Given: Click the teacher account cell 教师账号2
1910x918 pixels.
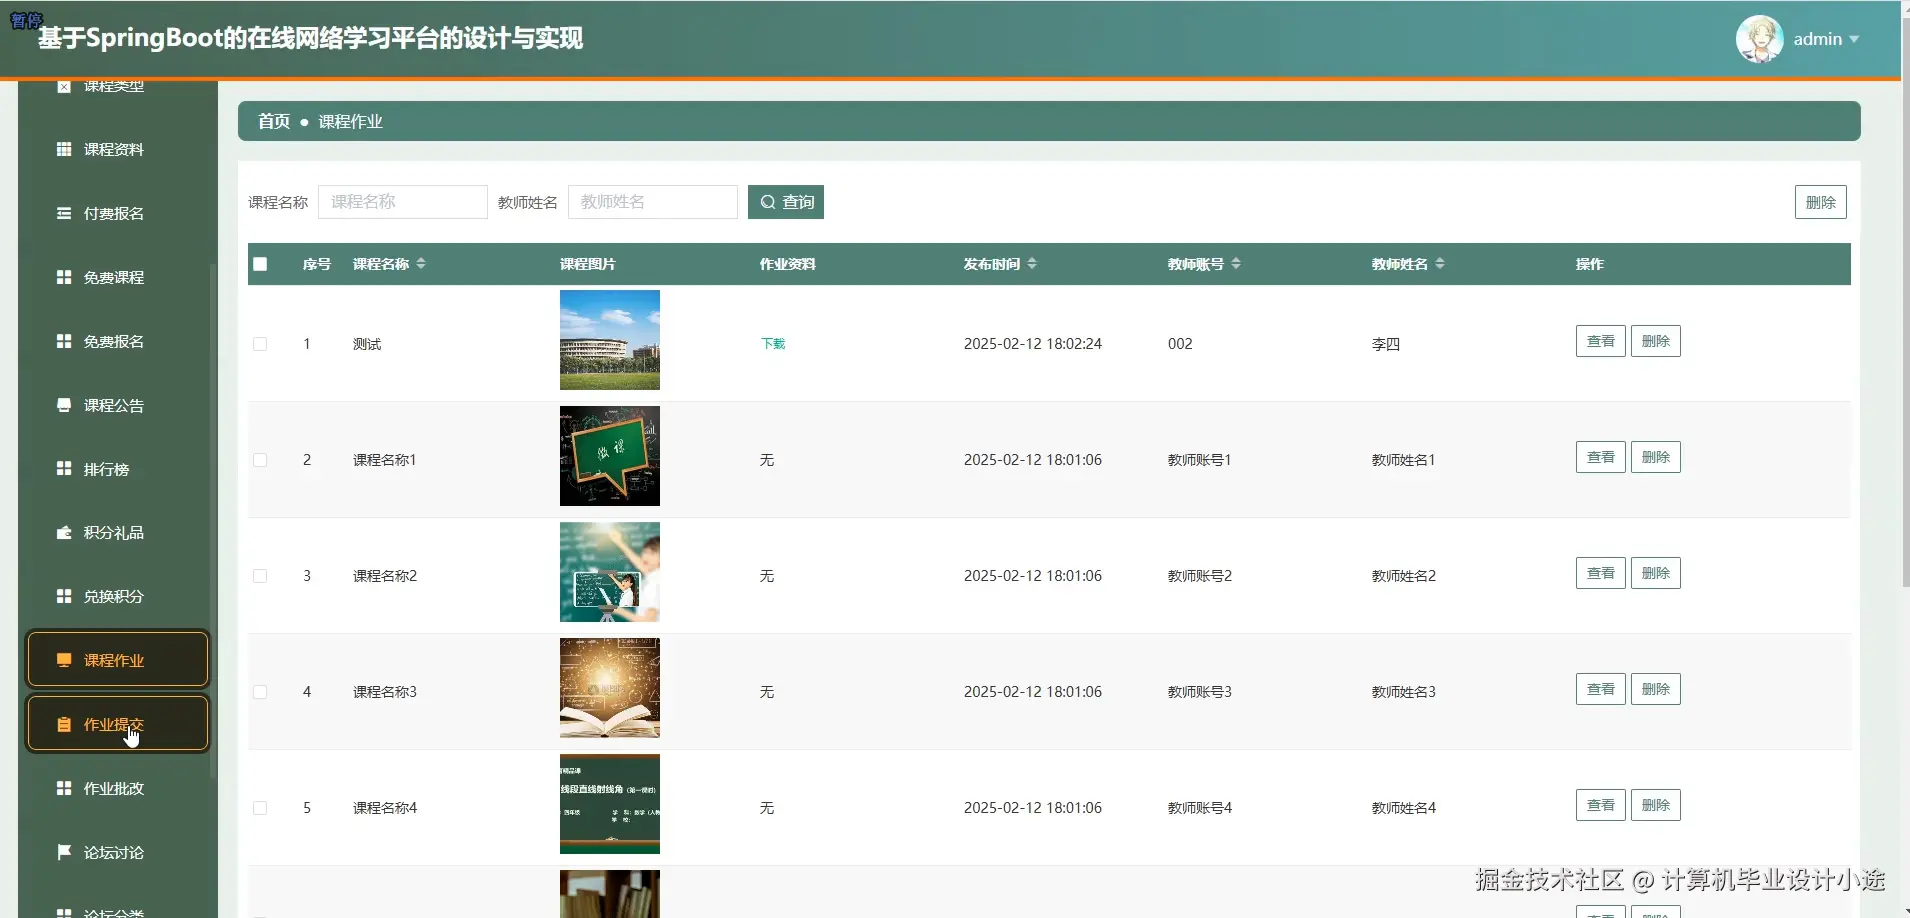Looking at the screenshot, I should [x=1200, y=576].
